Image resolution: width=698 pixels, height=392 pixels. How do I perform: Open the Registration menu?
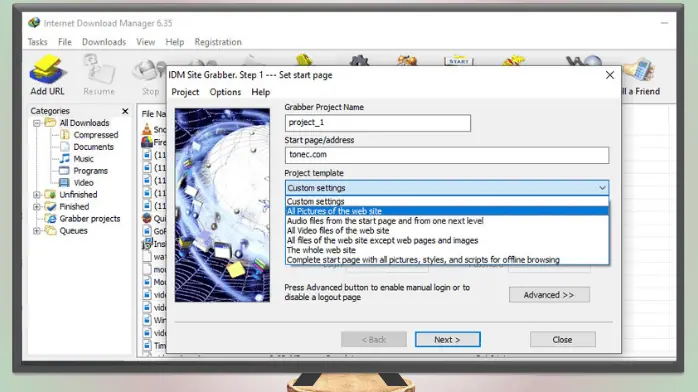[218, 42]
